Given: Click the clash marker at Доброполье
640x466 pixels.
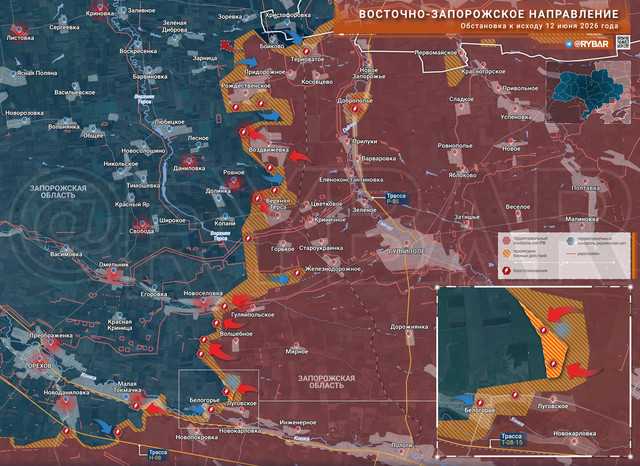Looking at the screenshot, I should pyautogui.click(x=355, y=109).
